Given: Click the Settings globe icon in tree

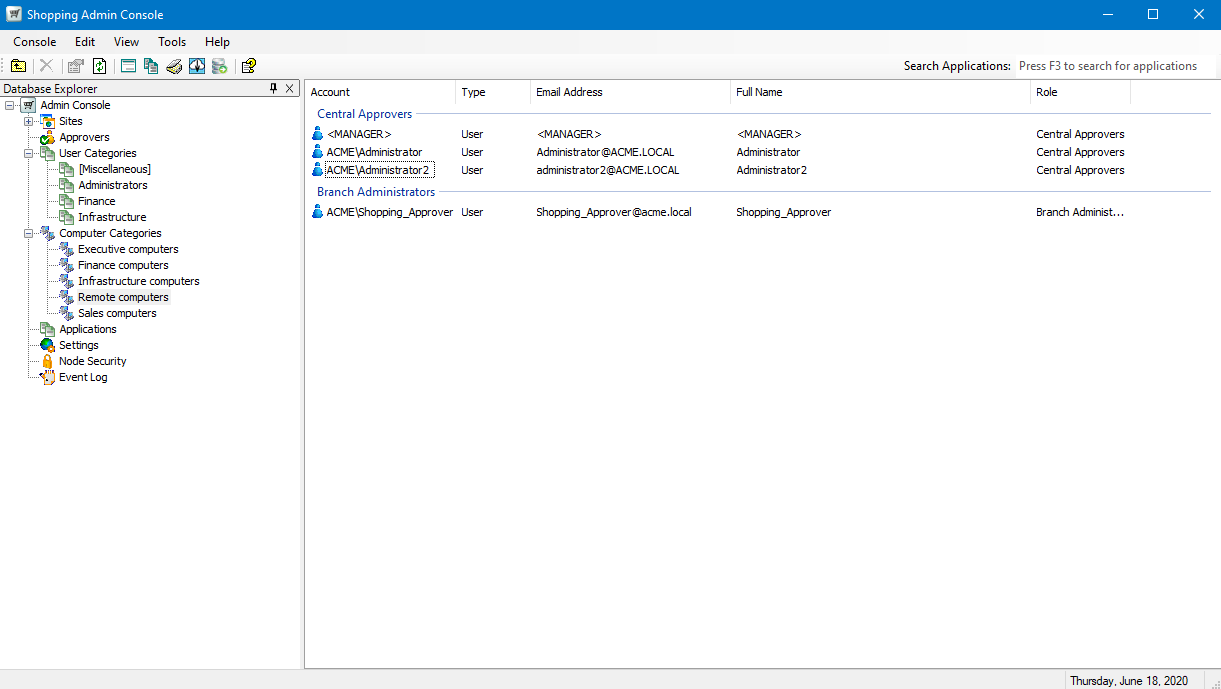Looking at the screenshot, I should tap(47, 345).
